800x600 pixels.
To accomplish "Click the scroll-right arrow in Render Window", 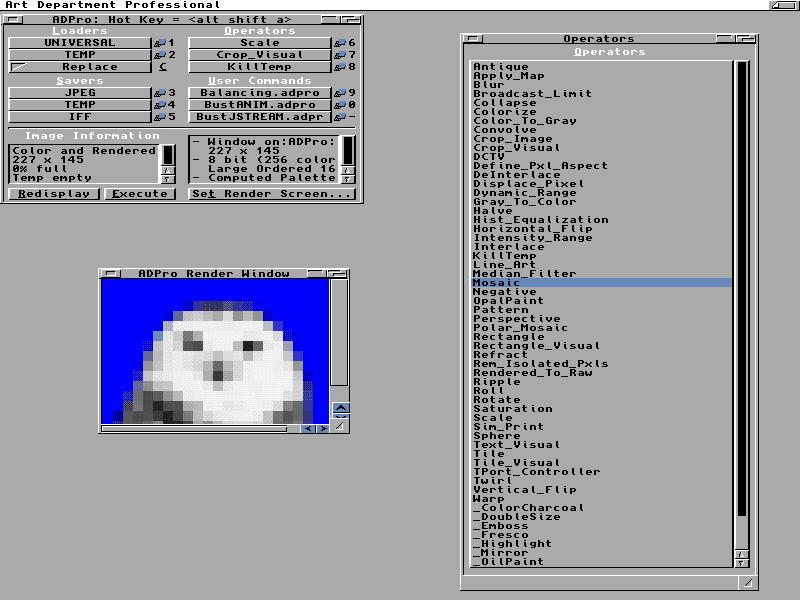I will click(322, 429).
